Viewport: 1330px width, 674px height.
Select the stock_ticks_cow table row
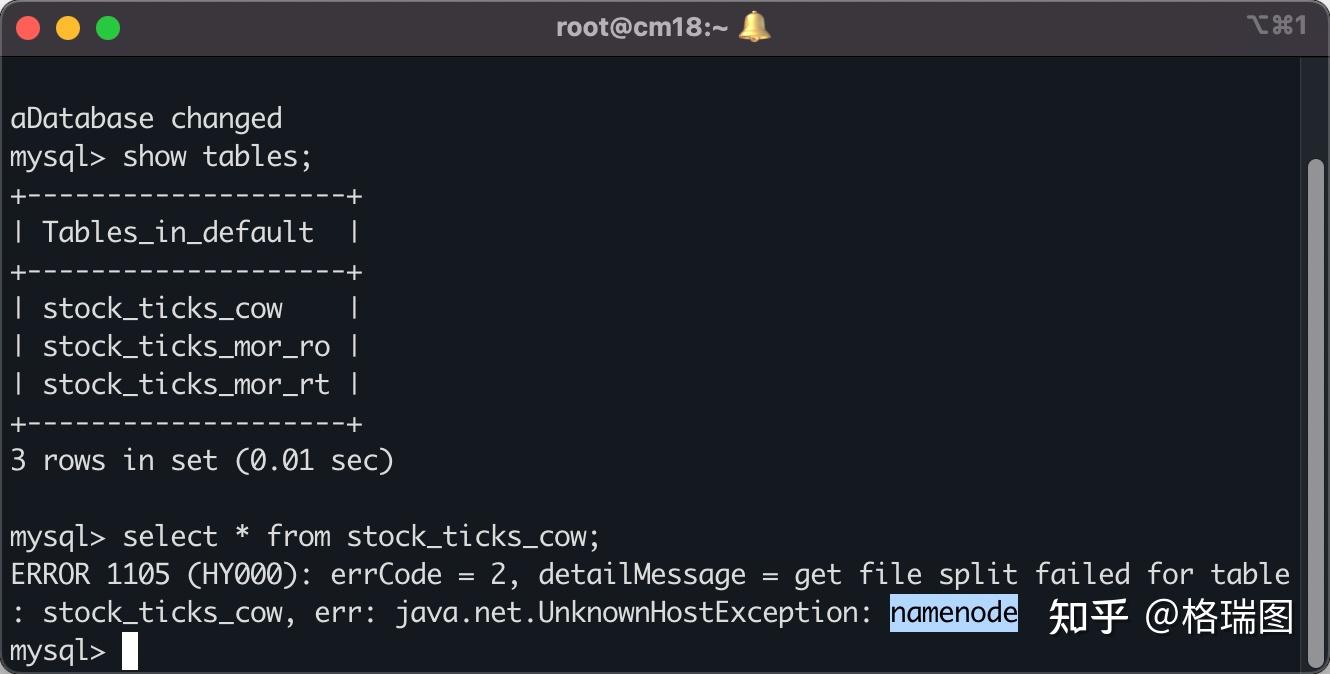[163, 309]
